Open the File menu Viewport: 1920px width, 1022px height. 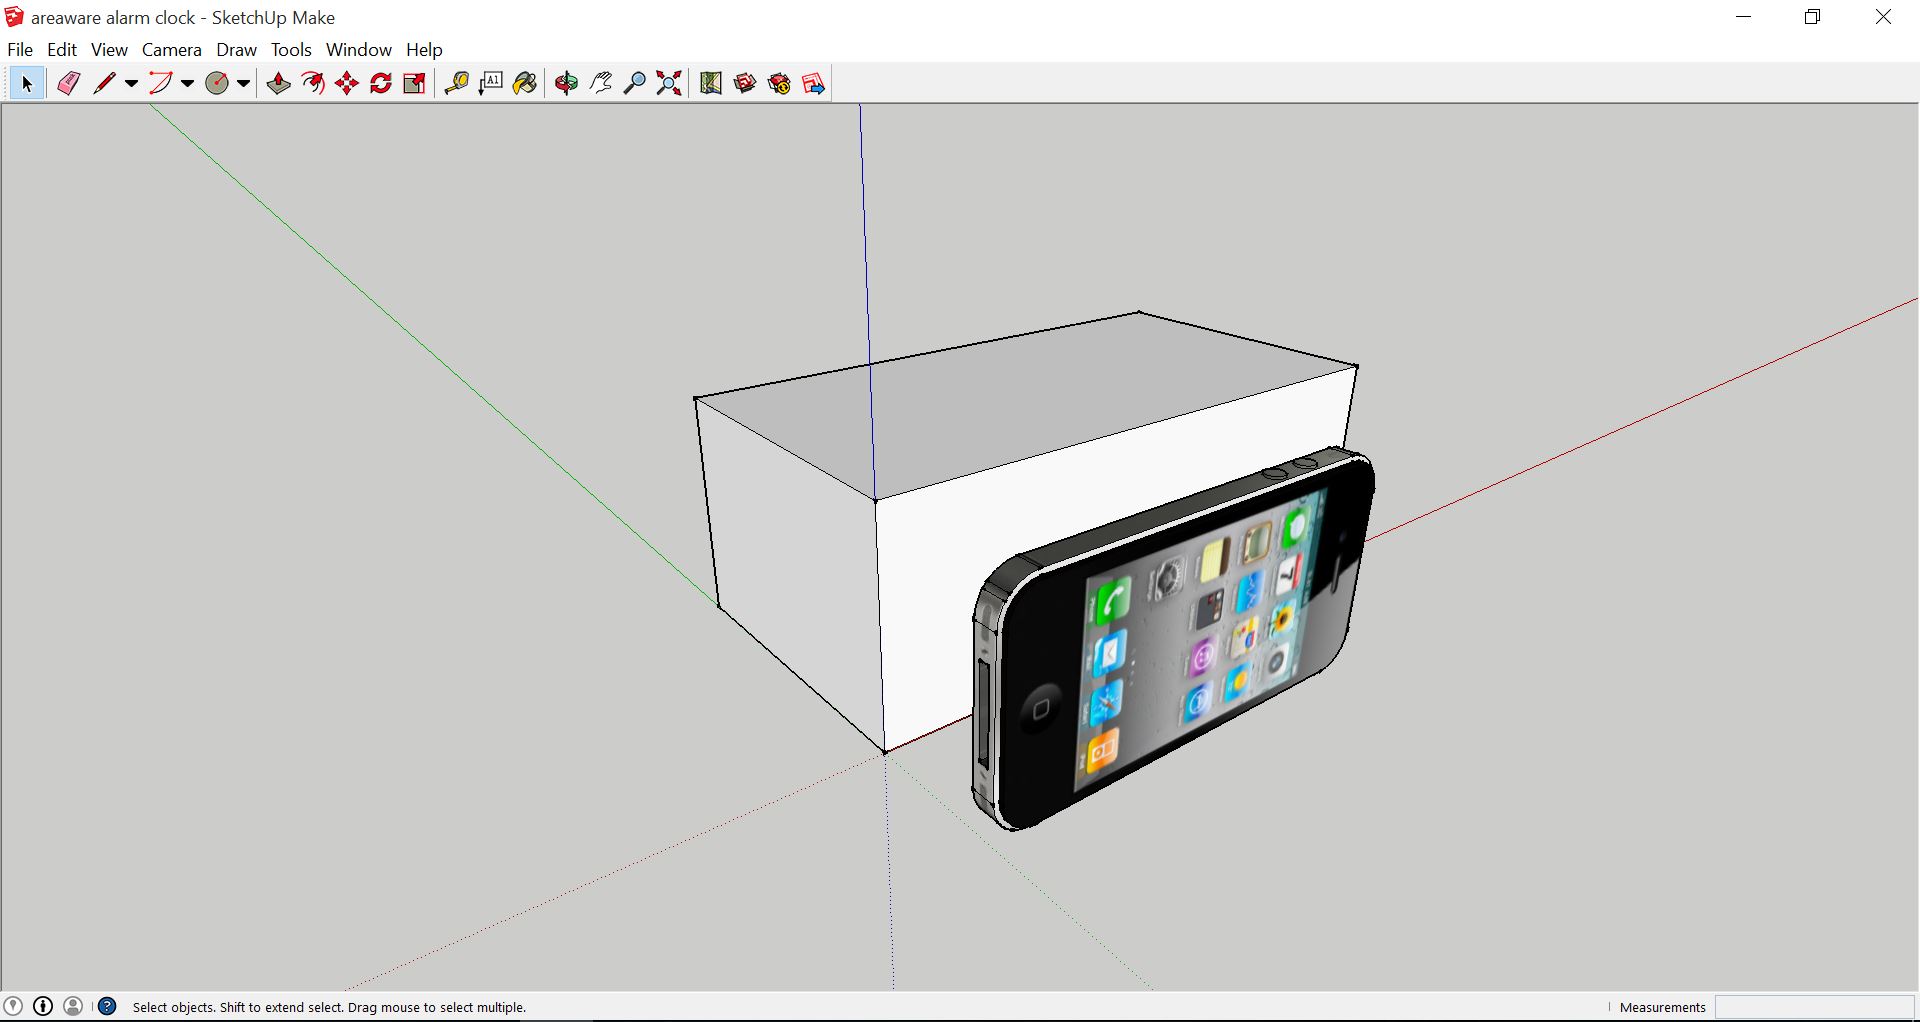pyautogui.click(x=20, y=50)
